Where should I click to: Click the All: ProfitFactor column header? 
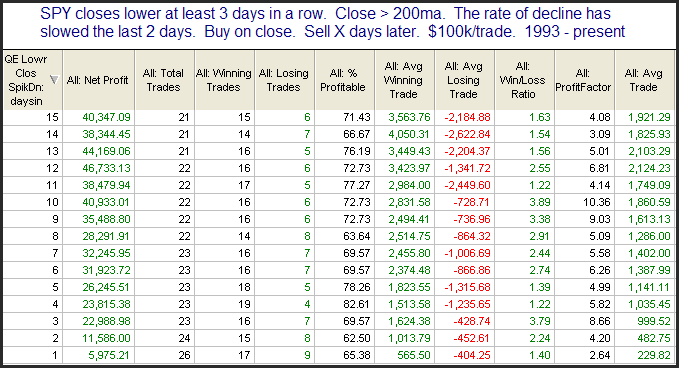click(x=583, y=80)
